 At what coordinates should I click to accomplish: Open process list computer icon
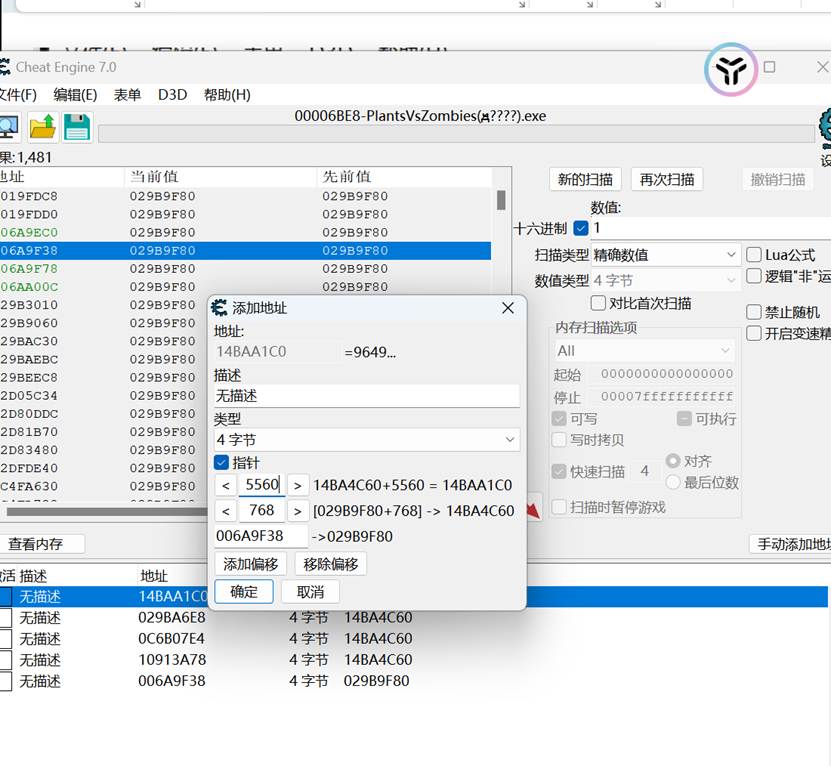pyautogui.click(x=8, y=127)
